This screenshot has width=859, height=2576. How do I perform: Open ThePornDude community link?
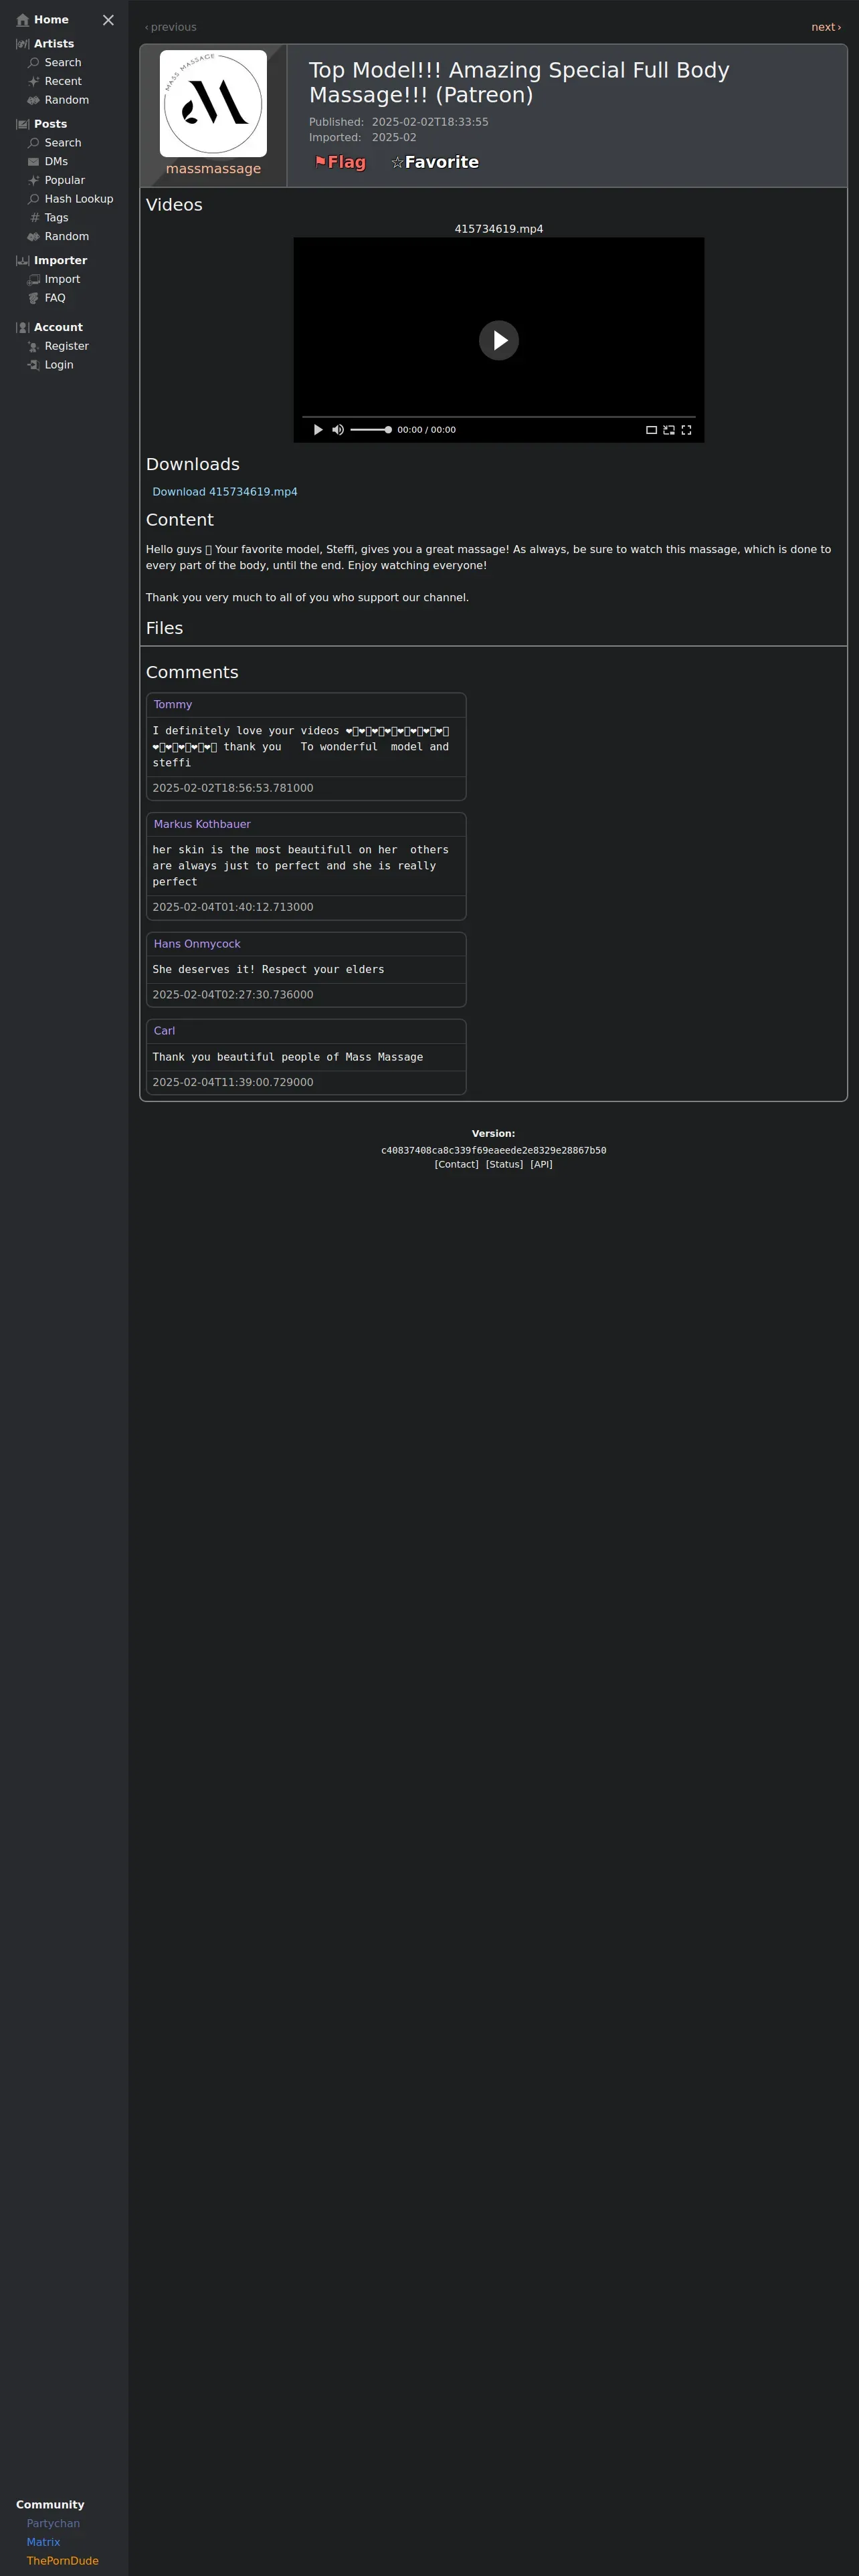[62, 2561]
